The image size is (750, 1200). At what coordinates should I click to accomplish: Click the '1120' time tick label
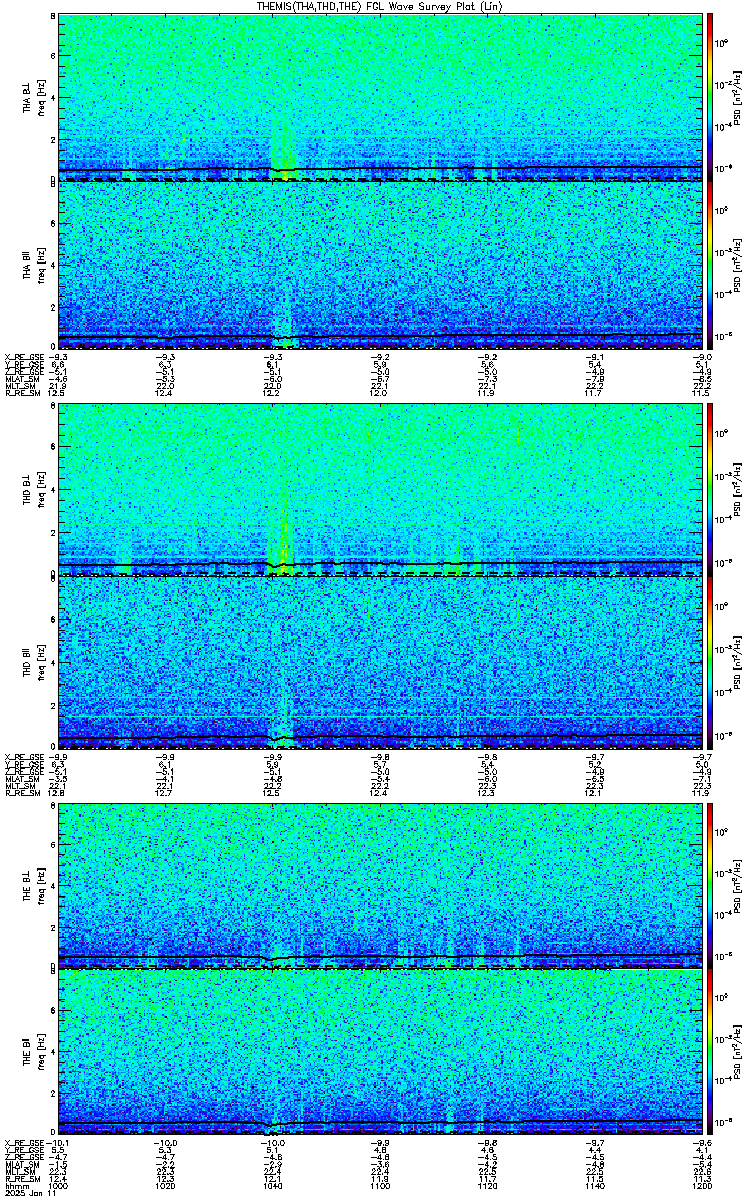pyautogui.click(x=487, y=1185)
